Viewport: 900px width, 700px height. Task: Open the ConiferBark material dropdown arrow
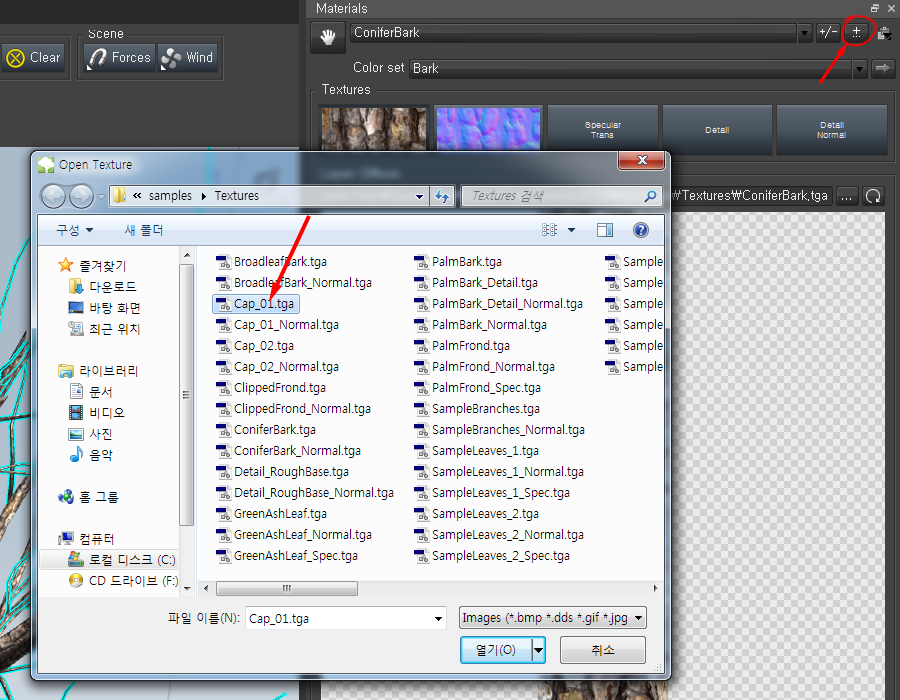(x=804, y=33)
